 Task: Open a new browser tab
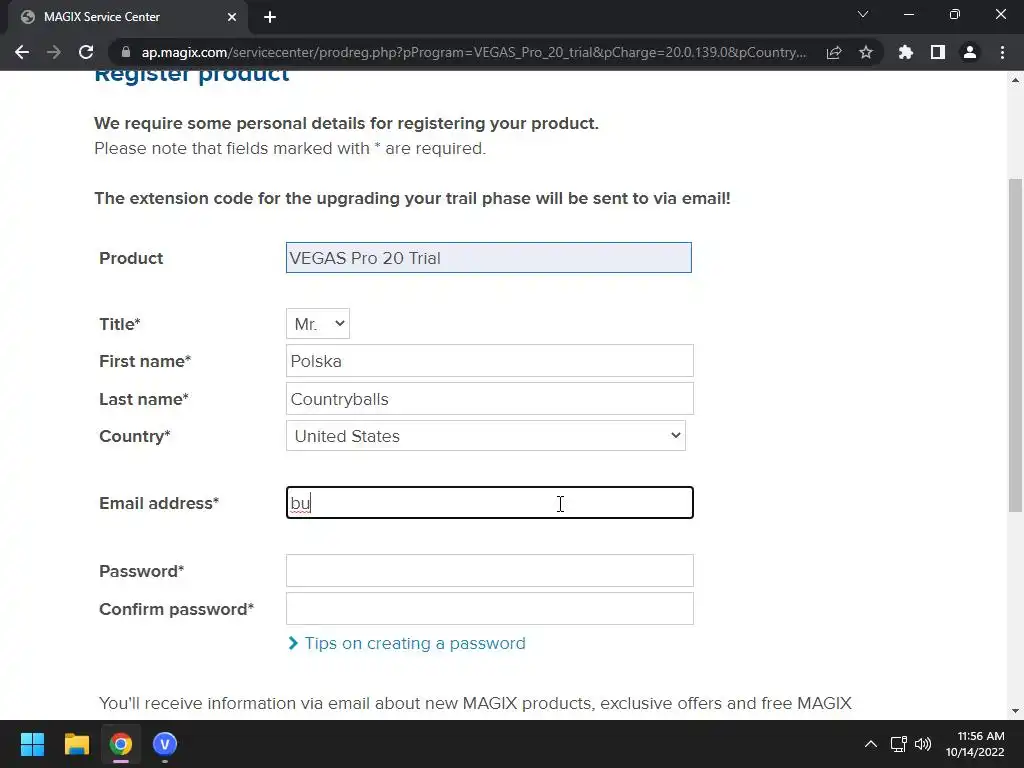pos(270,17)
